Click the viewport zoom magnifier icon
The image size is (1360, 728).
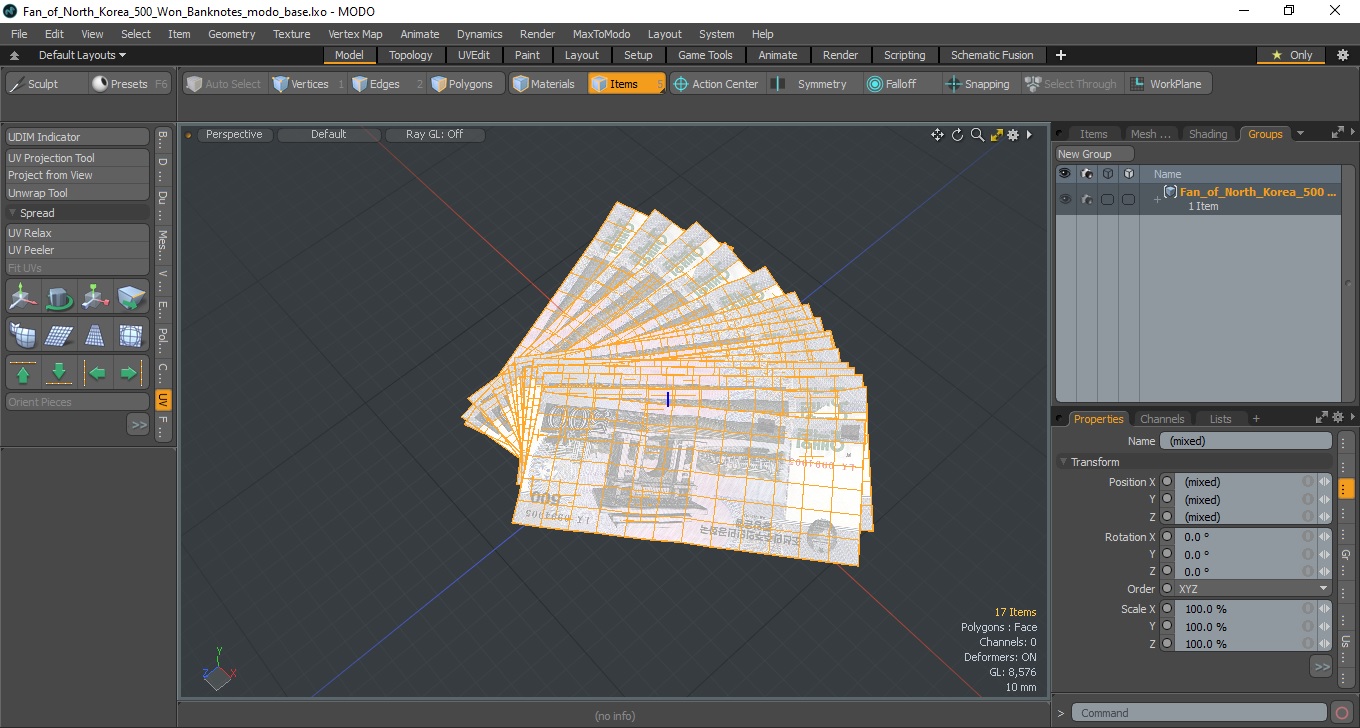point(977,135)
